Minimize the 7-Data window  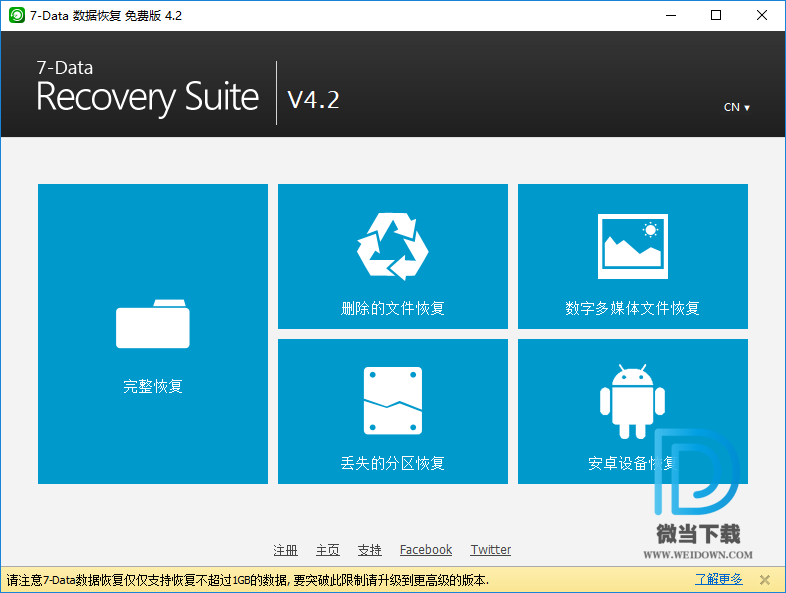click(671, 16)
